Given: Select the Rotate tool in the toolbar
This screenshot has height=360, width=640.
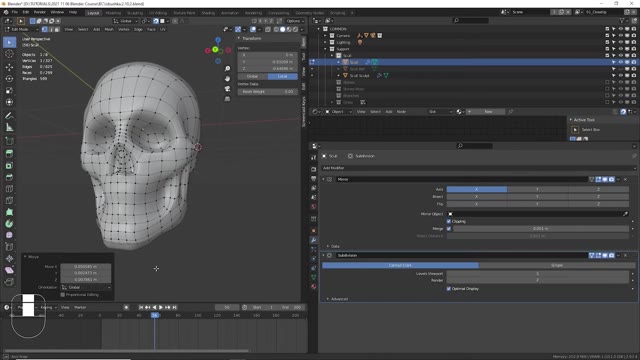Looking at the screenshot, I should [9, 78].
